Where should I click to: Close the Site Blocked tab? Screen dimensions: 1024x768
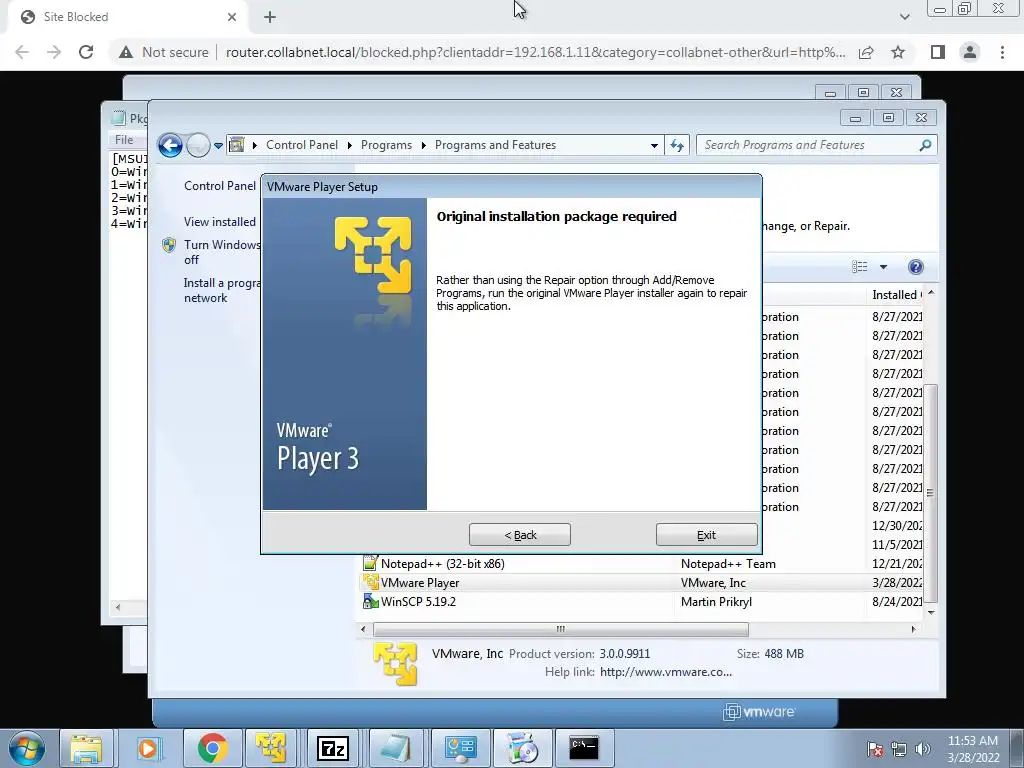click(232, 17)
